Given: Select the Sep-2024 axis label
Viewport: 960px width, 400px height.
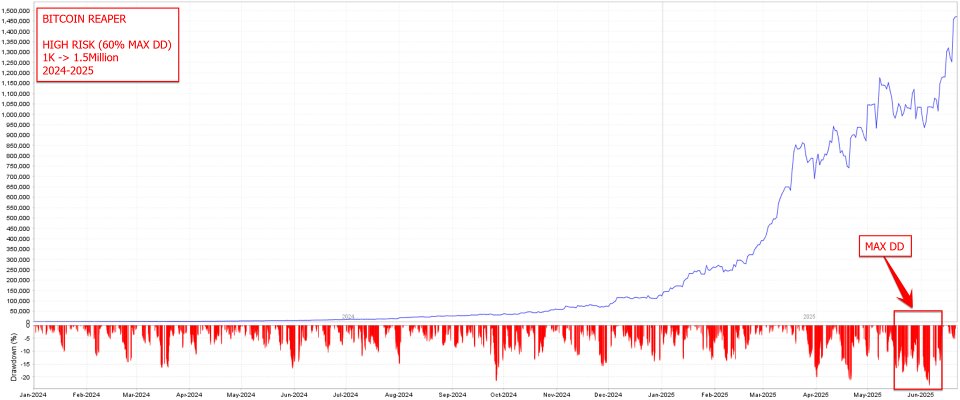Looking at the screenshot, I should [451, 394].
